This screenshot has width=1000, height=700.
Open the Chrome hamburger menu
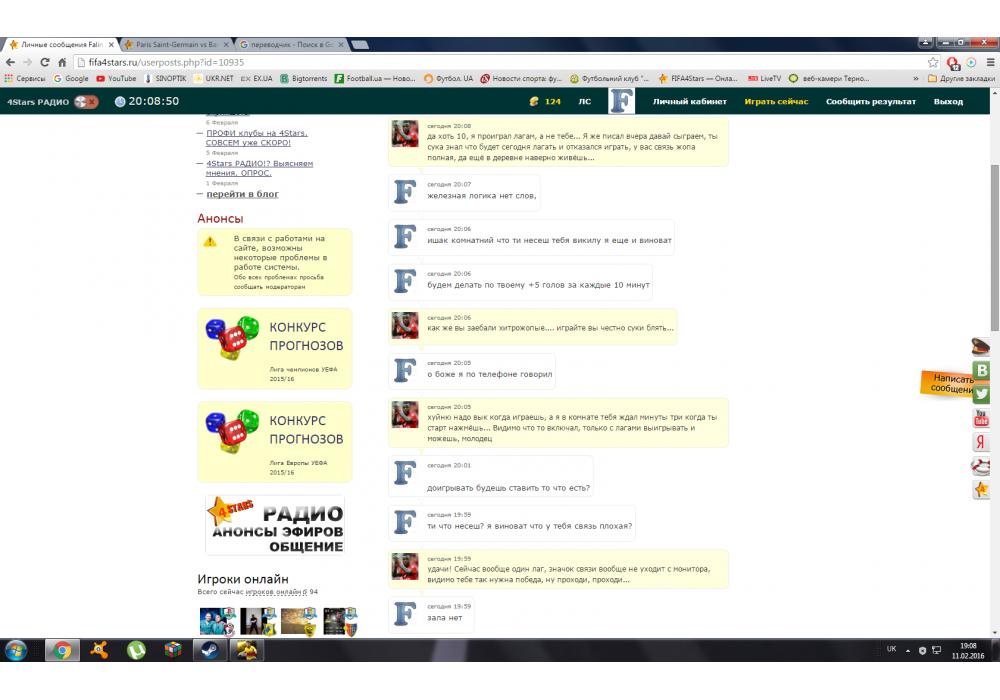(x=989, y=61)
